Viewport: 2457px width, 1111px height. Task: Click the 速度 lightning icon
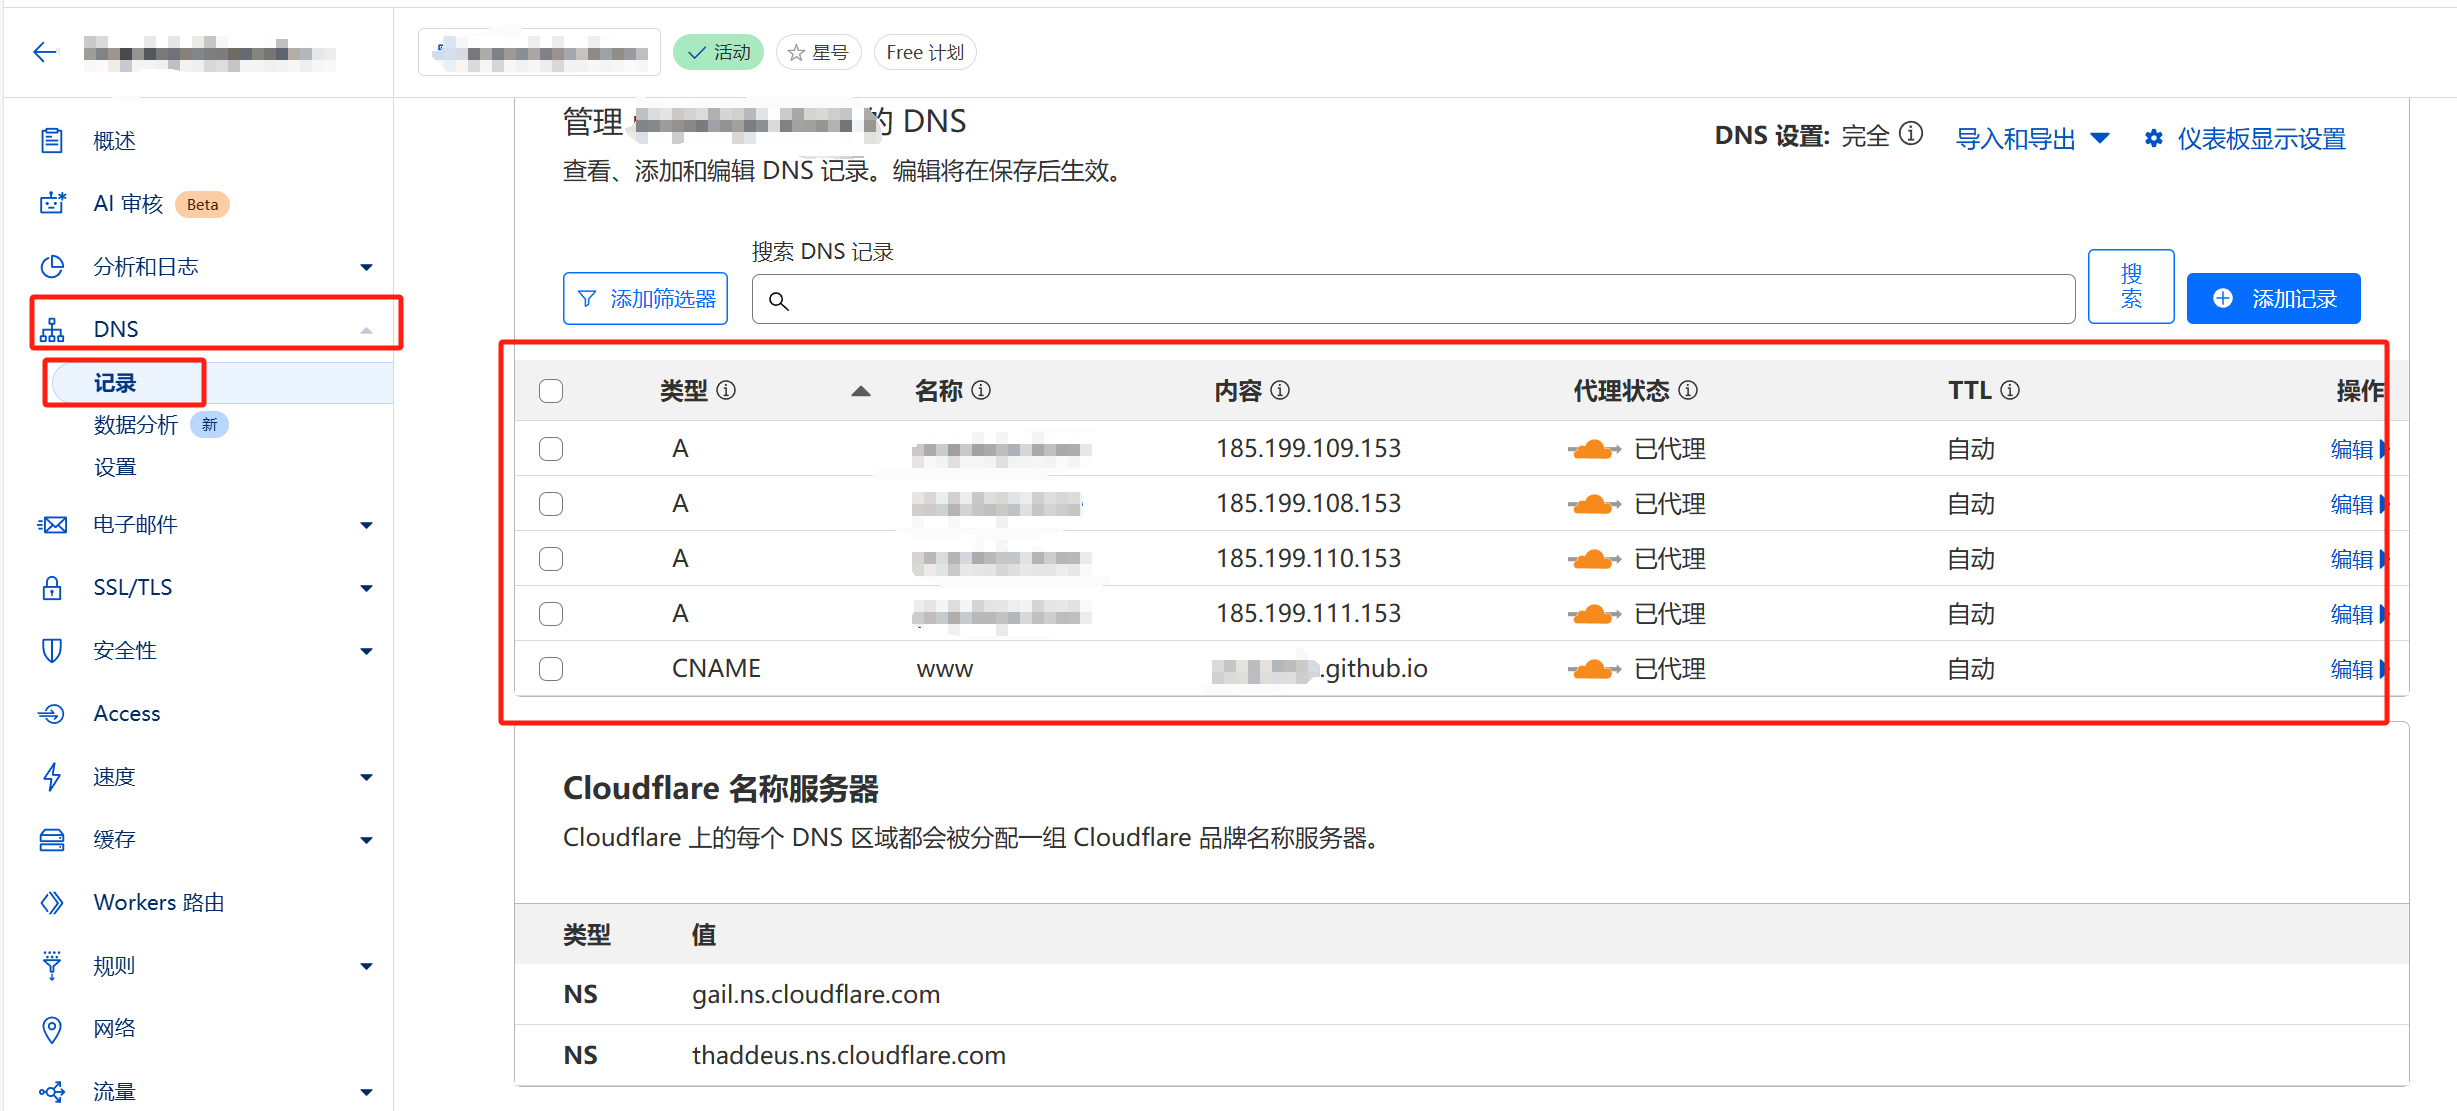(x=52, y=777)
